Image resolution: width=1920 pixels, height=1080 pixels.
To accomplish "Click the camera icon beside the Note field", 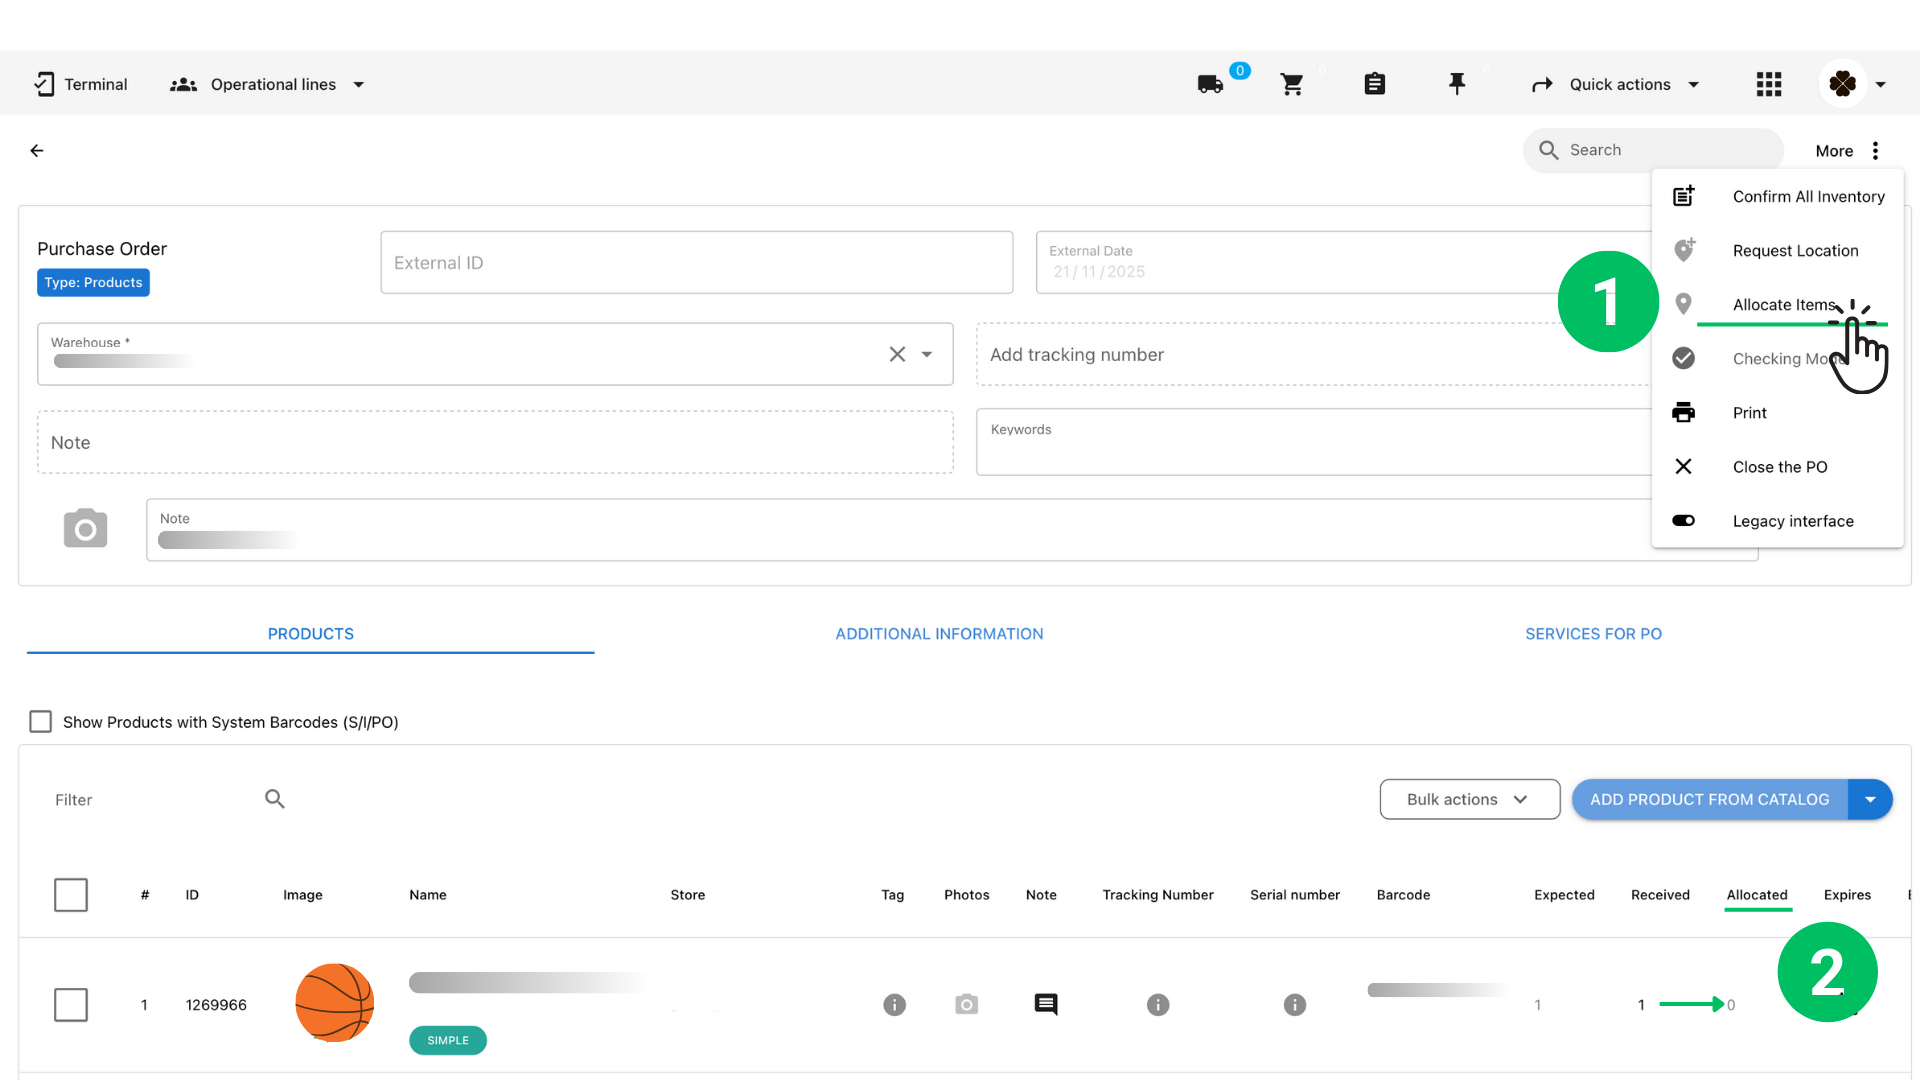I will pos(85,528).
